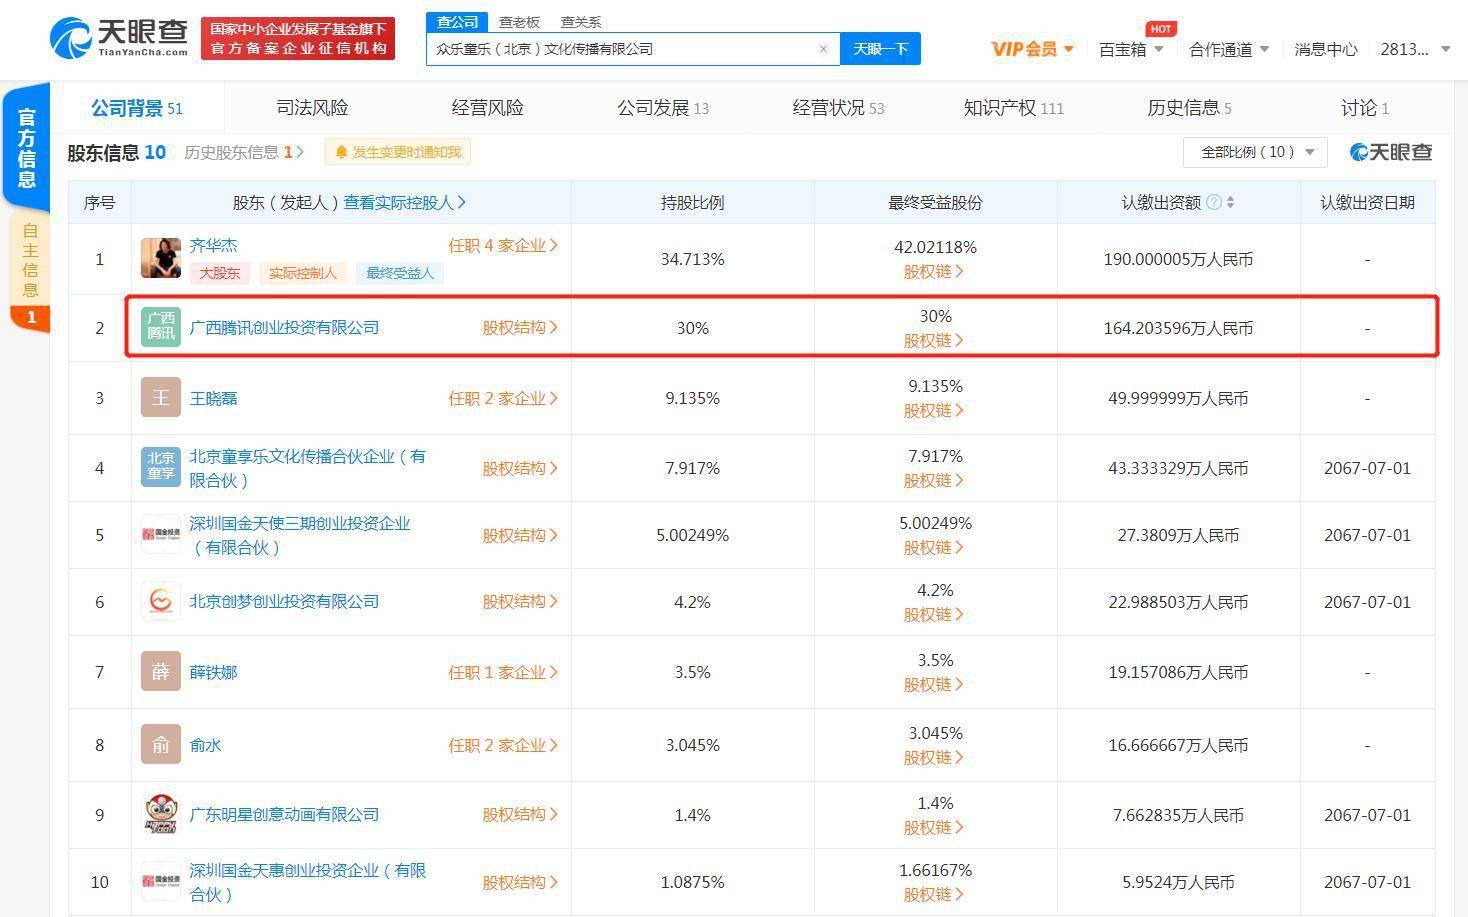
Task: Open the 全部比例（10）dropdown
Action: tap(1255, 152)
